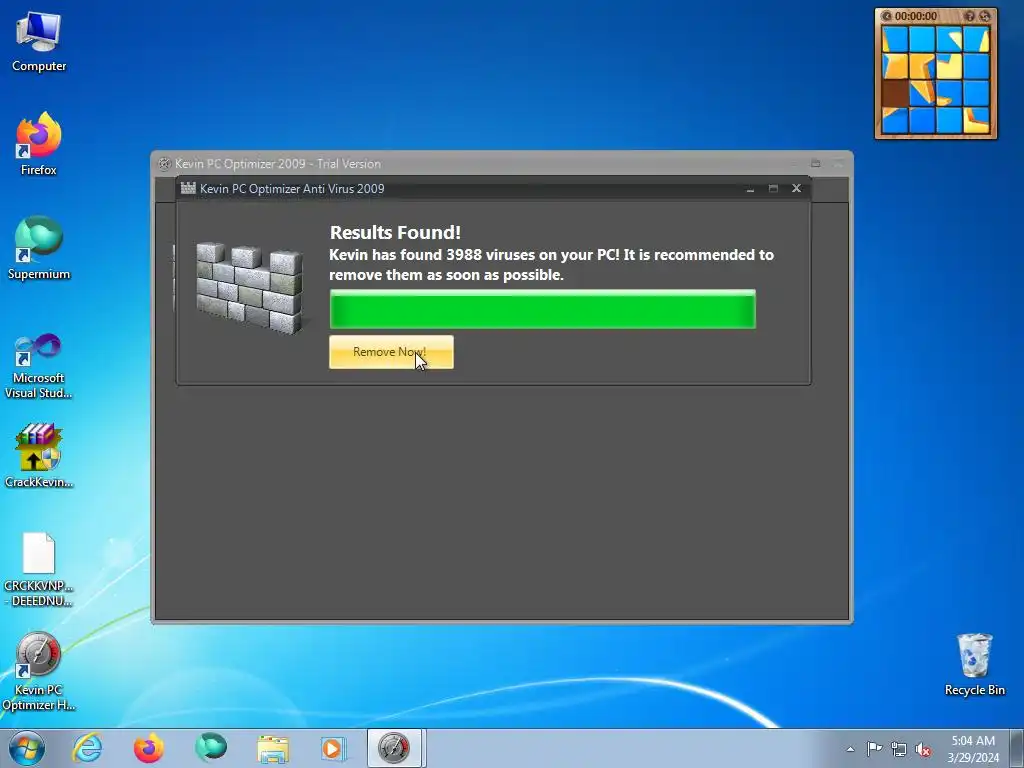
Task: Click the green scan progress bar
Action: 543,309
